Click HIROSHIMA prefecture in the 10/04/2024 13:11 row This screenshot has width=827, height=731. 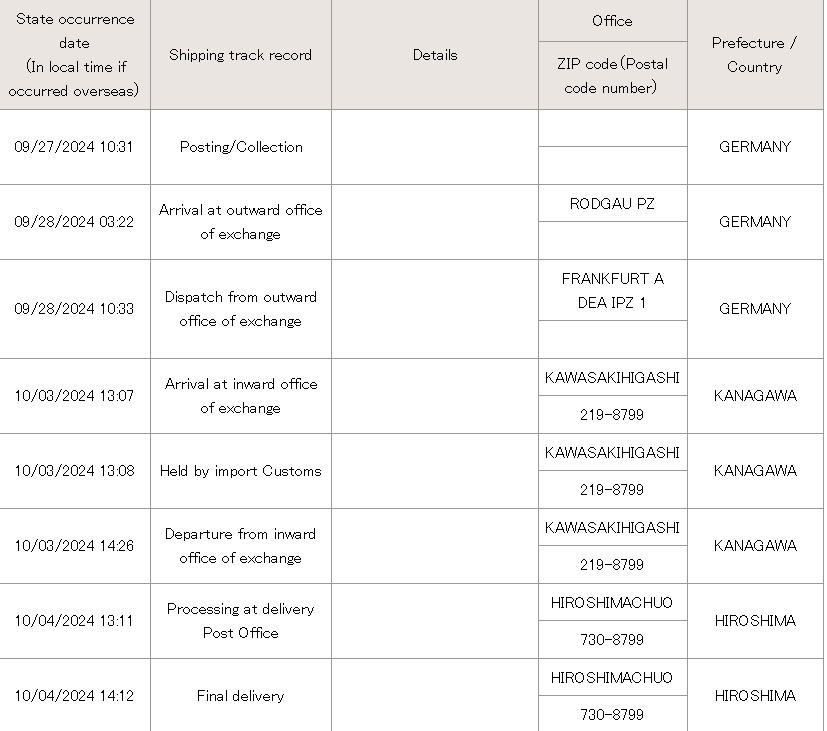(x=755, y=620)
